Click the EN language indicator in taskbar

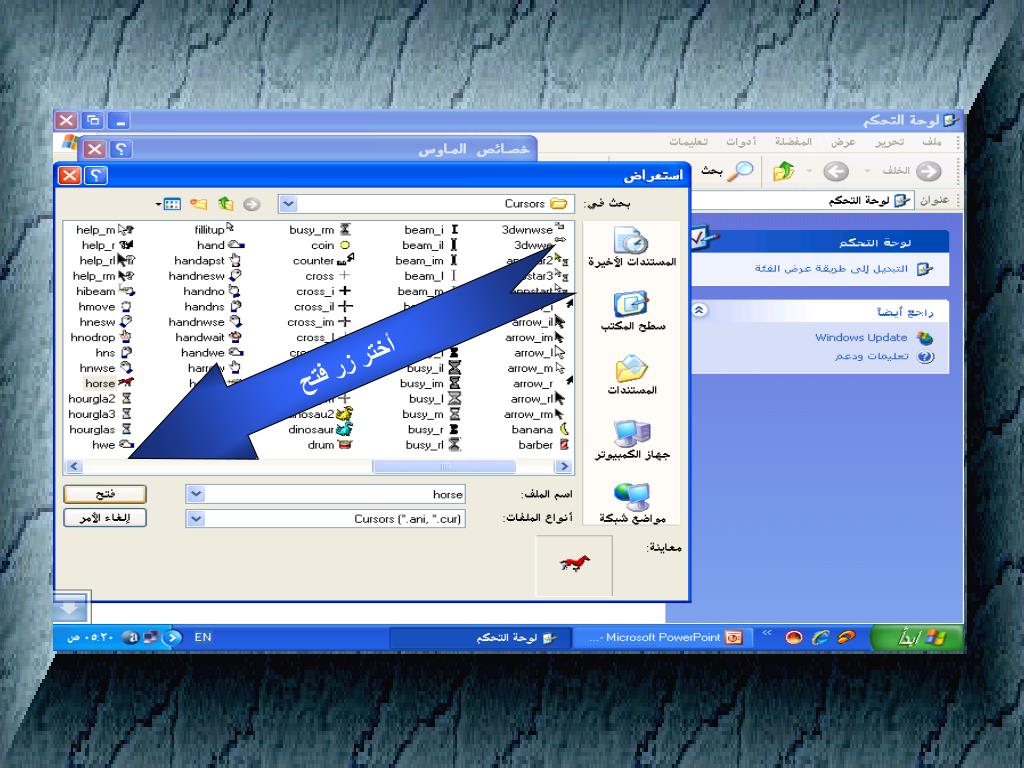202,637
